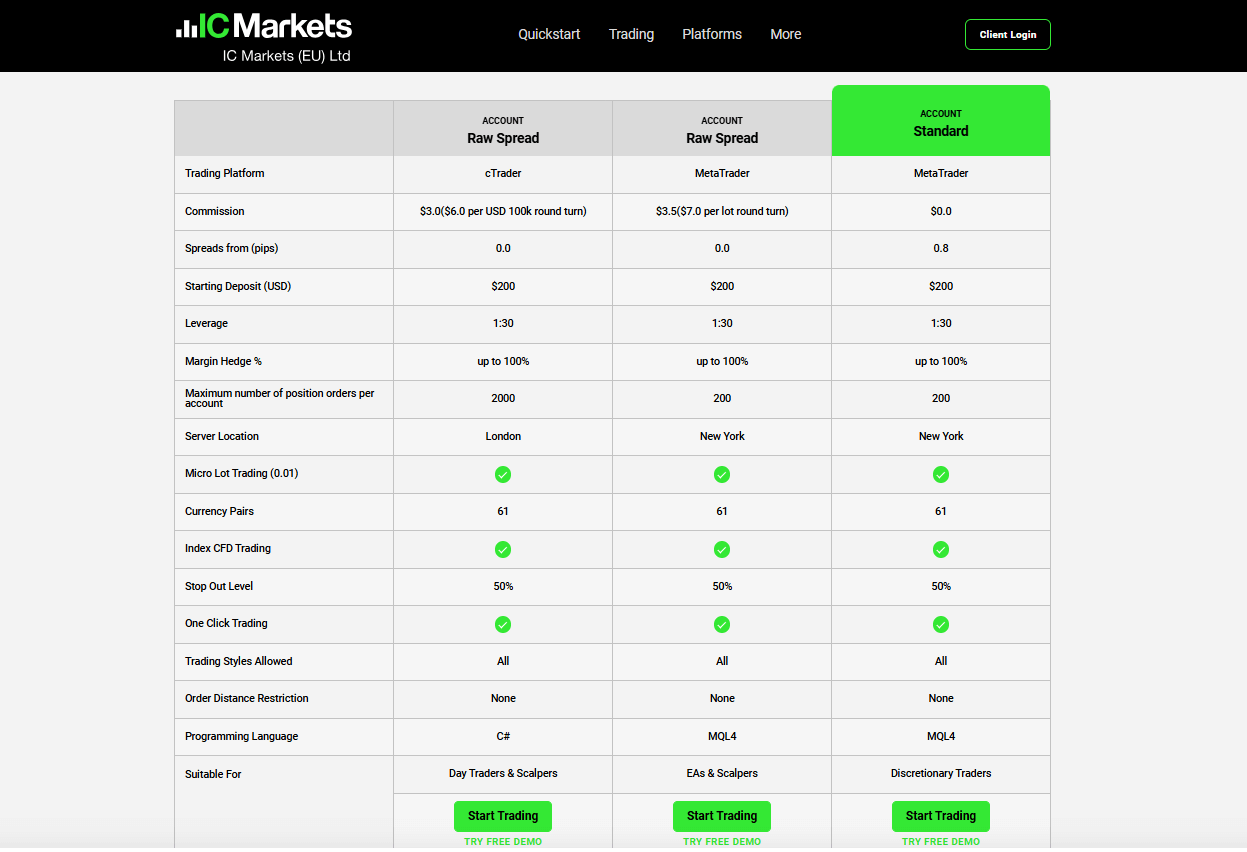Open the Trading menu
Screen dimensions: 1247x852
point(631,34)
